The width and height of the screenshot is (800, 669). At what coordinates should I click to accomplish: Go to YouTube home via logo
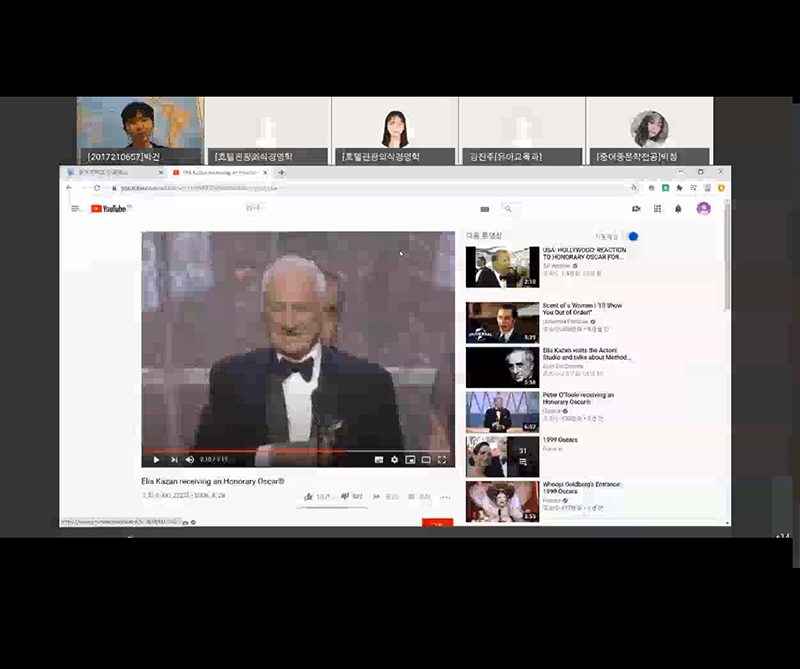[x=111, y=208]
